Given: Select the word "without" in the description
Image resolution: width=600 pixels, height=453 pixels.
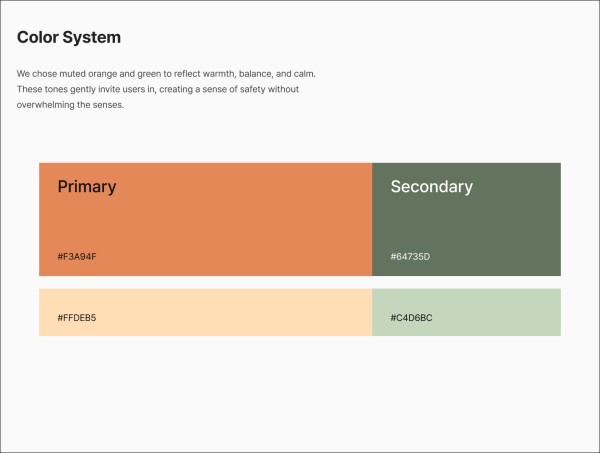Looking at the screenshot, I should (280, 90).
